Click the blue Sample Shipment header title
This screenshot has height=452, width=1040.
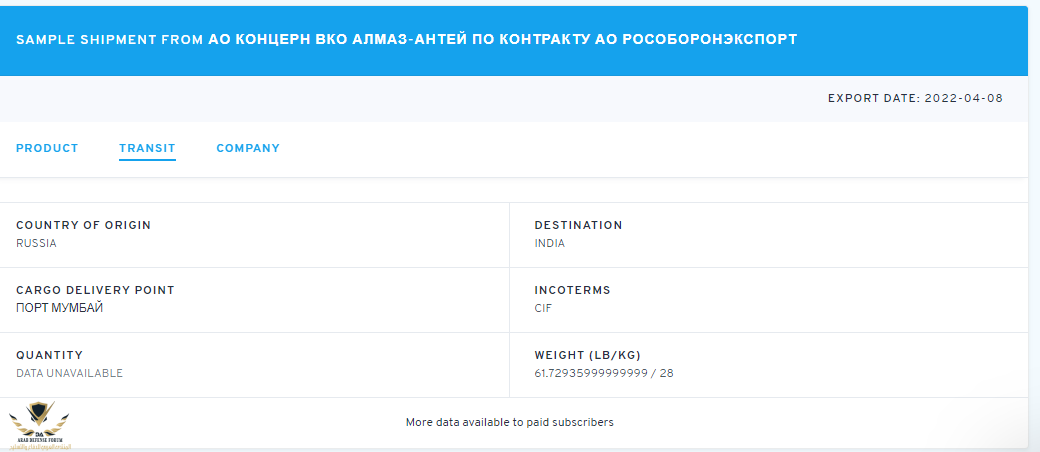tap(407, 39)
